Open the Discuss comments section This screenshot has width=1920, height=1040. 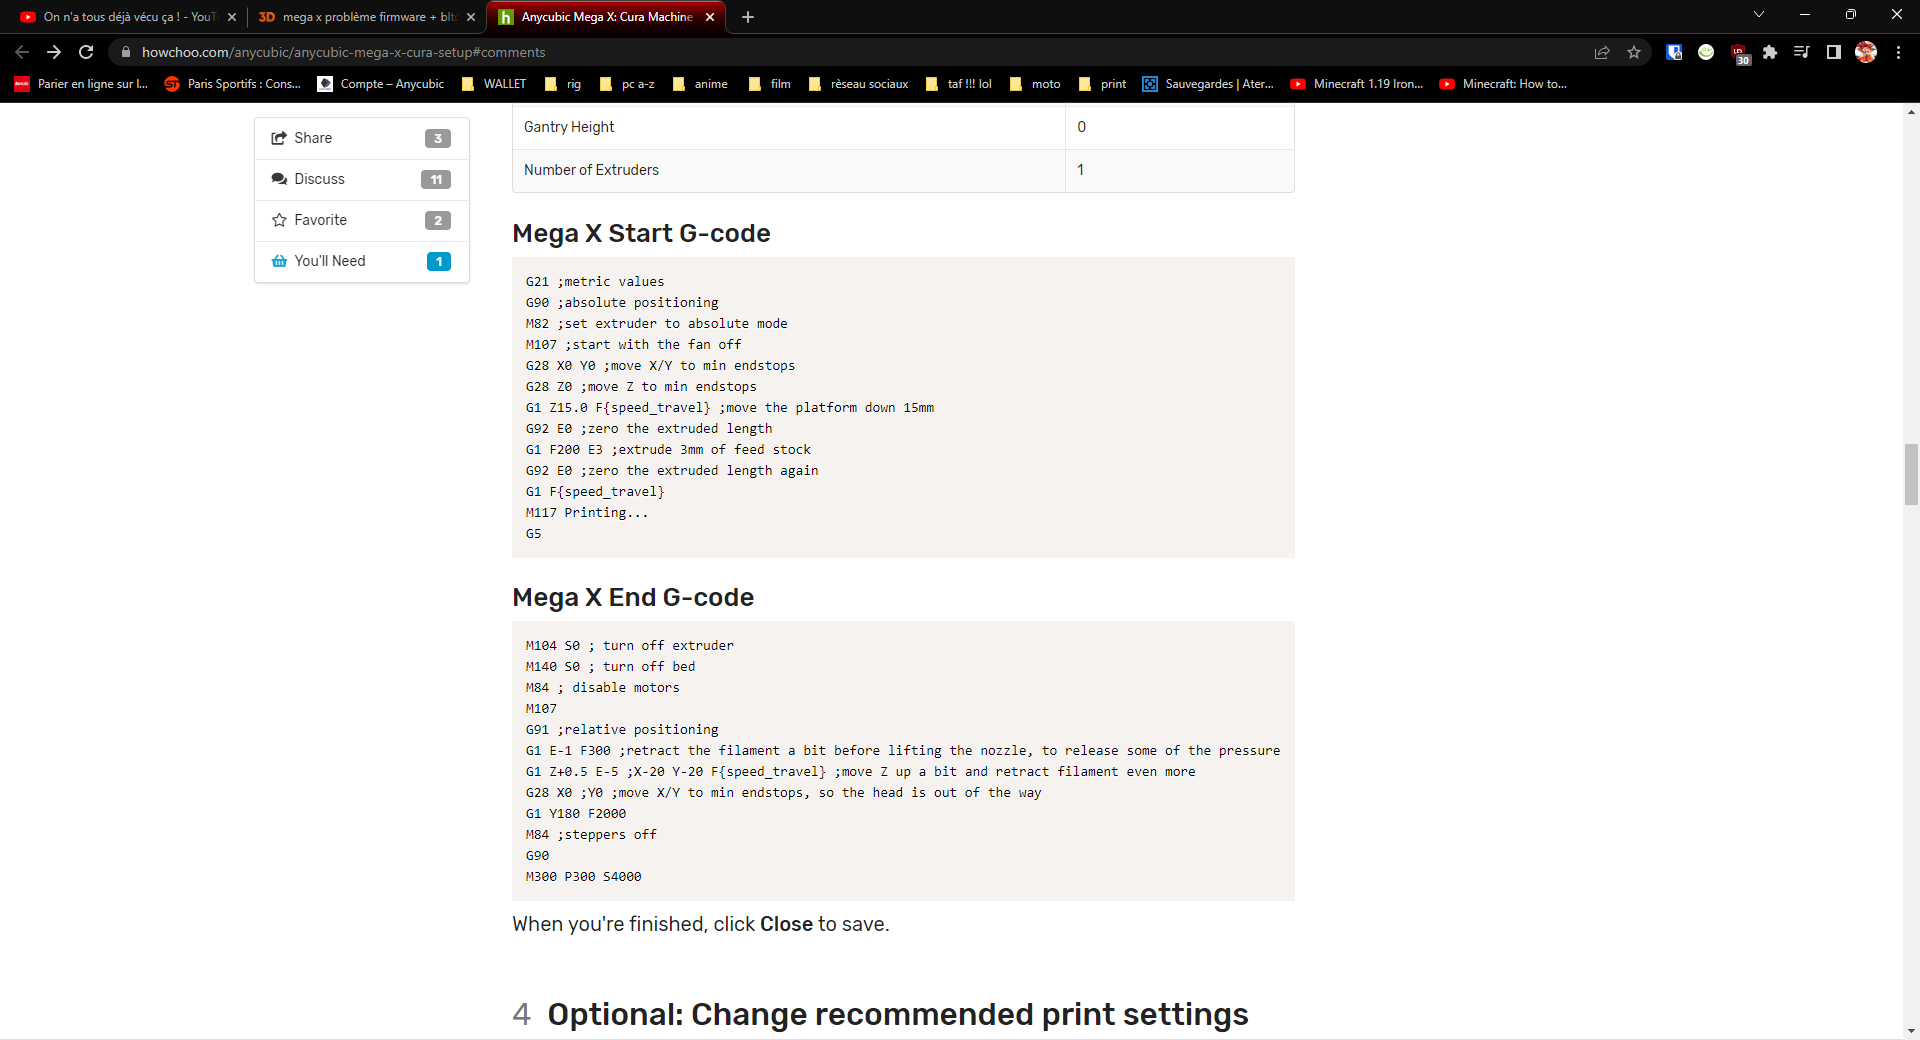pyautogui.click(x=361, y=179)
